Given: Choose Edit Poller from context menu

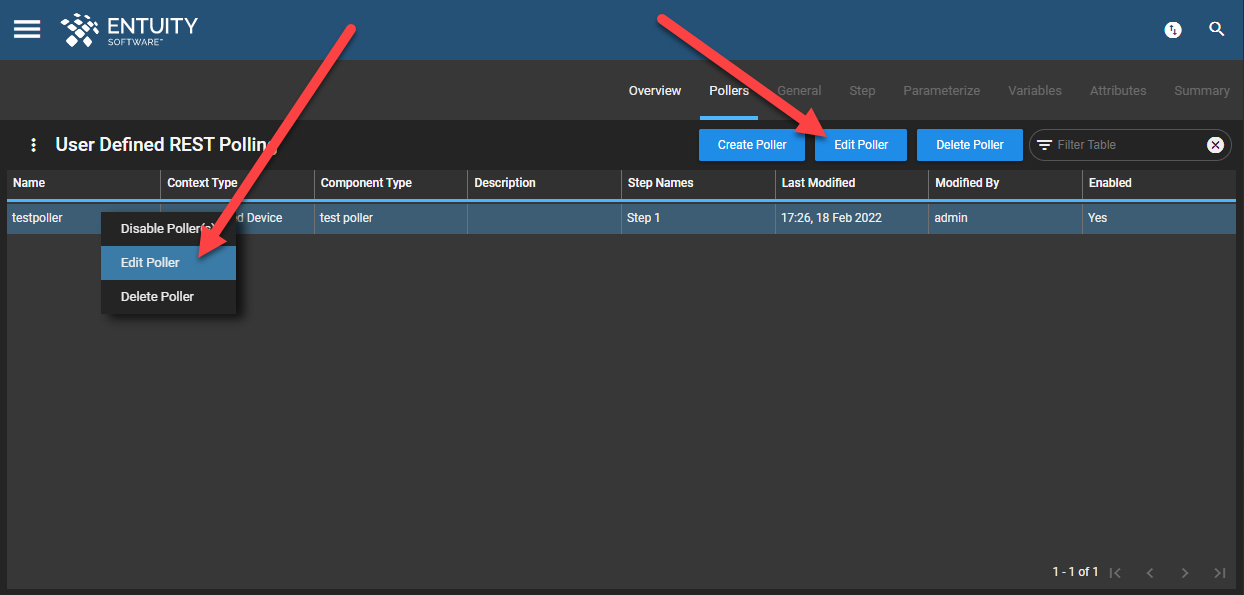Looking at the screenshot, I should tap(168, 263).
